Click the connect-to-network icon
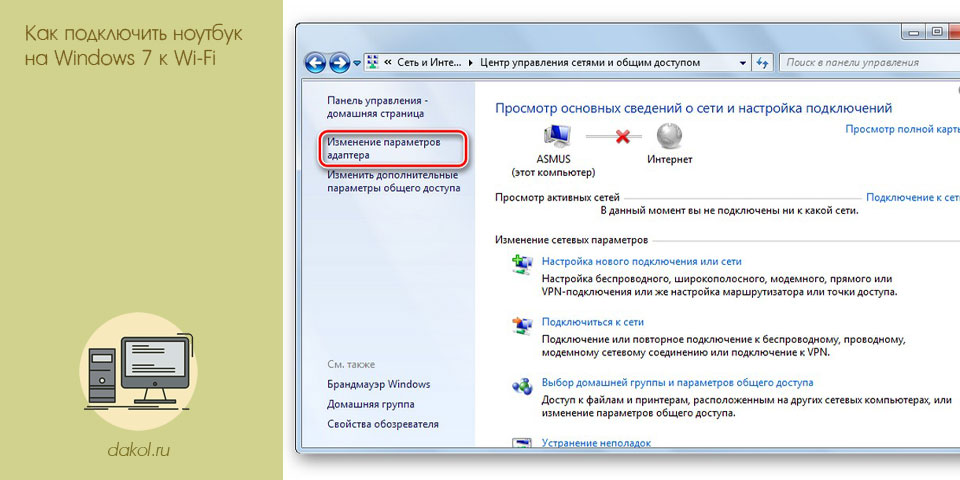The height and width of the screenshot is (480, 960). tap(522, 324)
